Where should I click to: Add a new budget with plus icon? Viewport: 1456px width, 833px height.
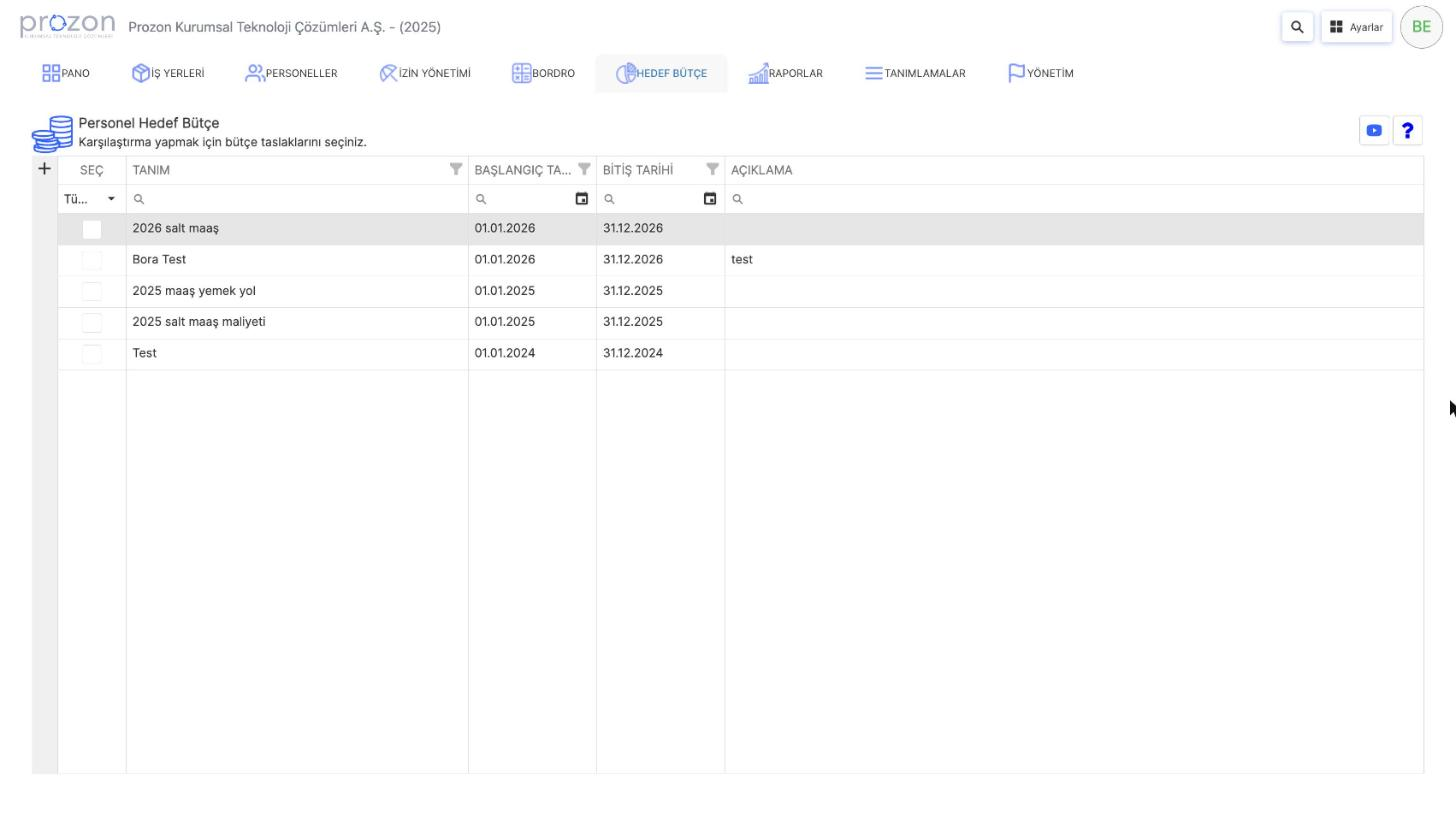pos(44,169)
